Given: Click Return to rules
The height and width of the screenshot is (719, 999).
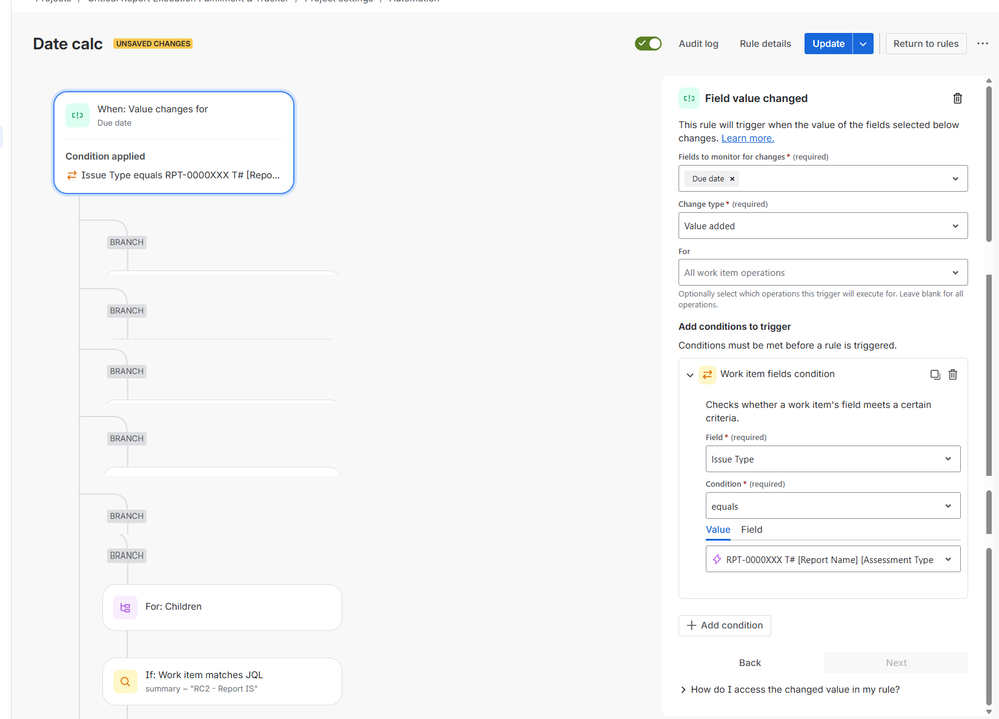Looking at the screenshot, I should (926, 43).
